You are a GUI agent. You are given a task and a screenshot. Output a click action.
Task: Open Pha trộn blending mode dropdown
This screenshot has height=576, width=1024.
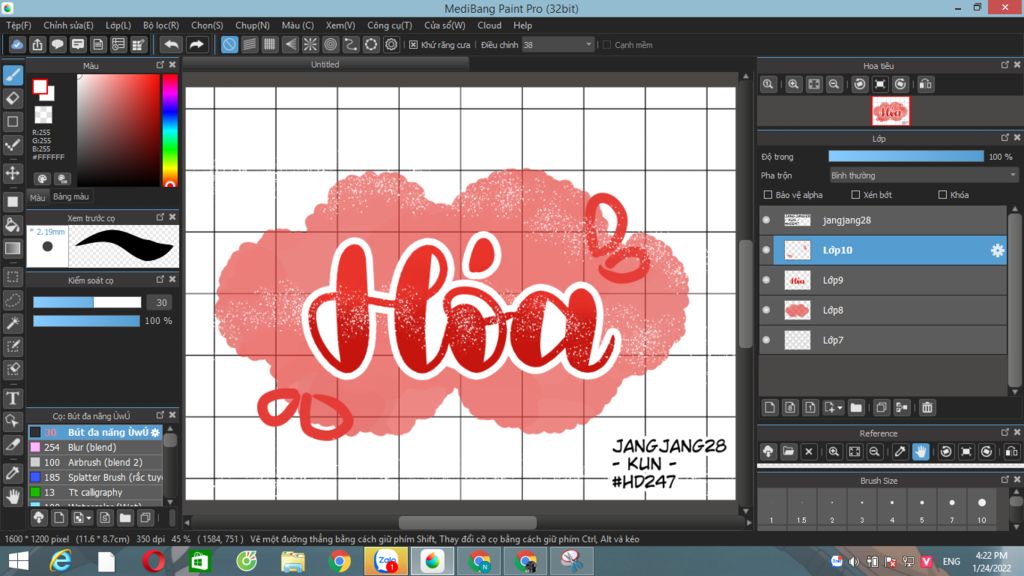(x=923, y=176)
